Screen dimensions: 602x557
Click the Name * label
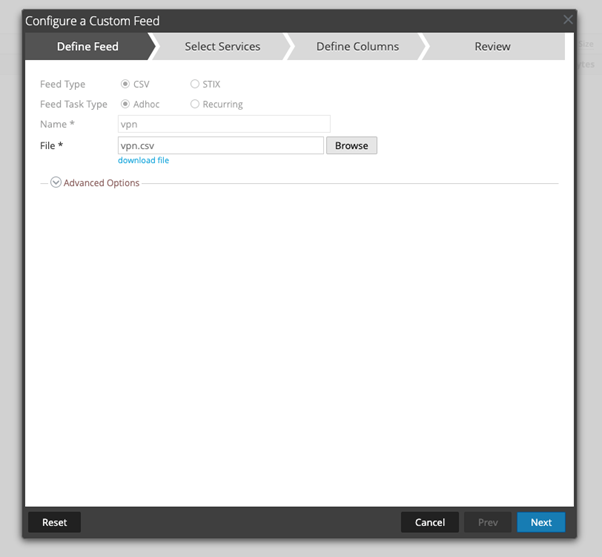tap(57, 124)
